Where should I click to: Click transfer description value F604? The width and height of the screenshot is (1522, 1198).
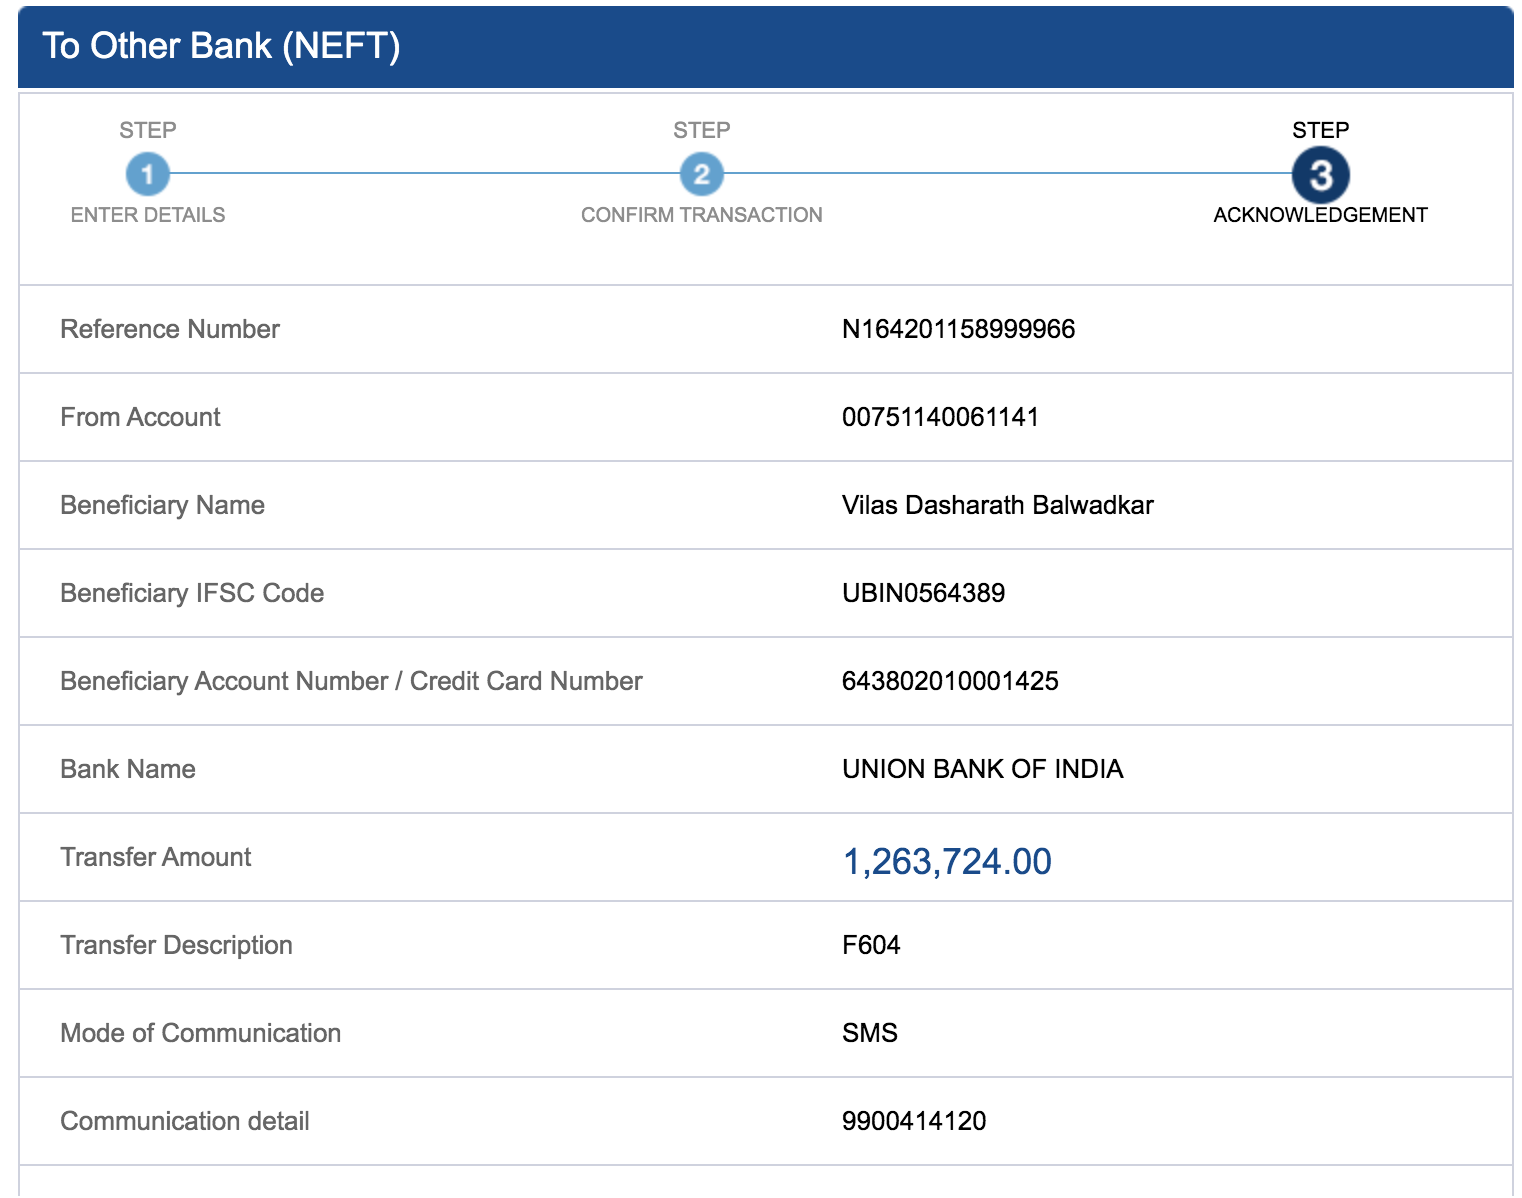871,945
